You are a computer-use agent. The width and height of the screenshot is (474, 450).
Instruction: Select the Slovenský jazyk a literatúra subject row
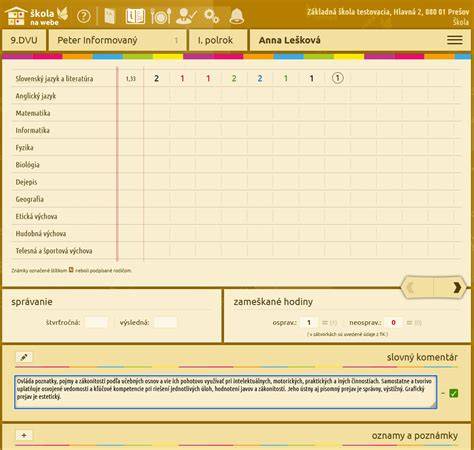[237, 79]
